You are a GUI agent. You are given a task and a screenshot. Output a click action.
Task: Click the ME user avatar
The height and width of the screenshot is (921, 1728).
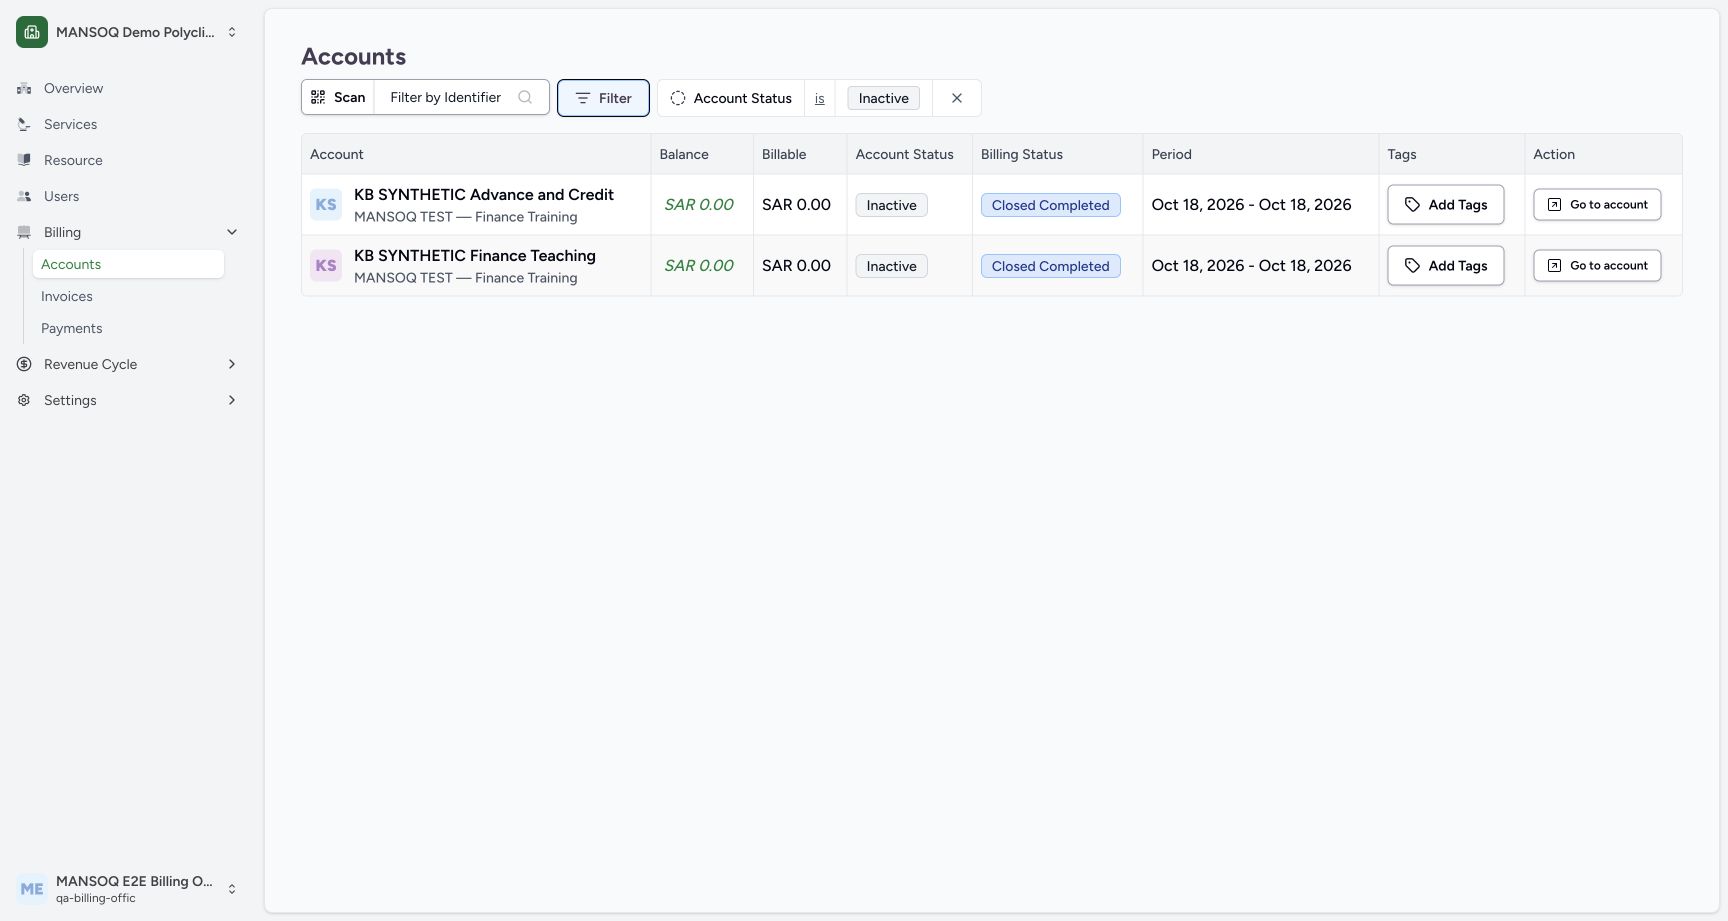click(32, 889)
